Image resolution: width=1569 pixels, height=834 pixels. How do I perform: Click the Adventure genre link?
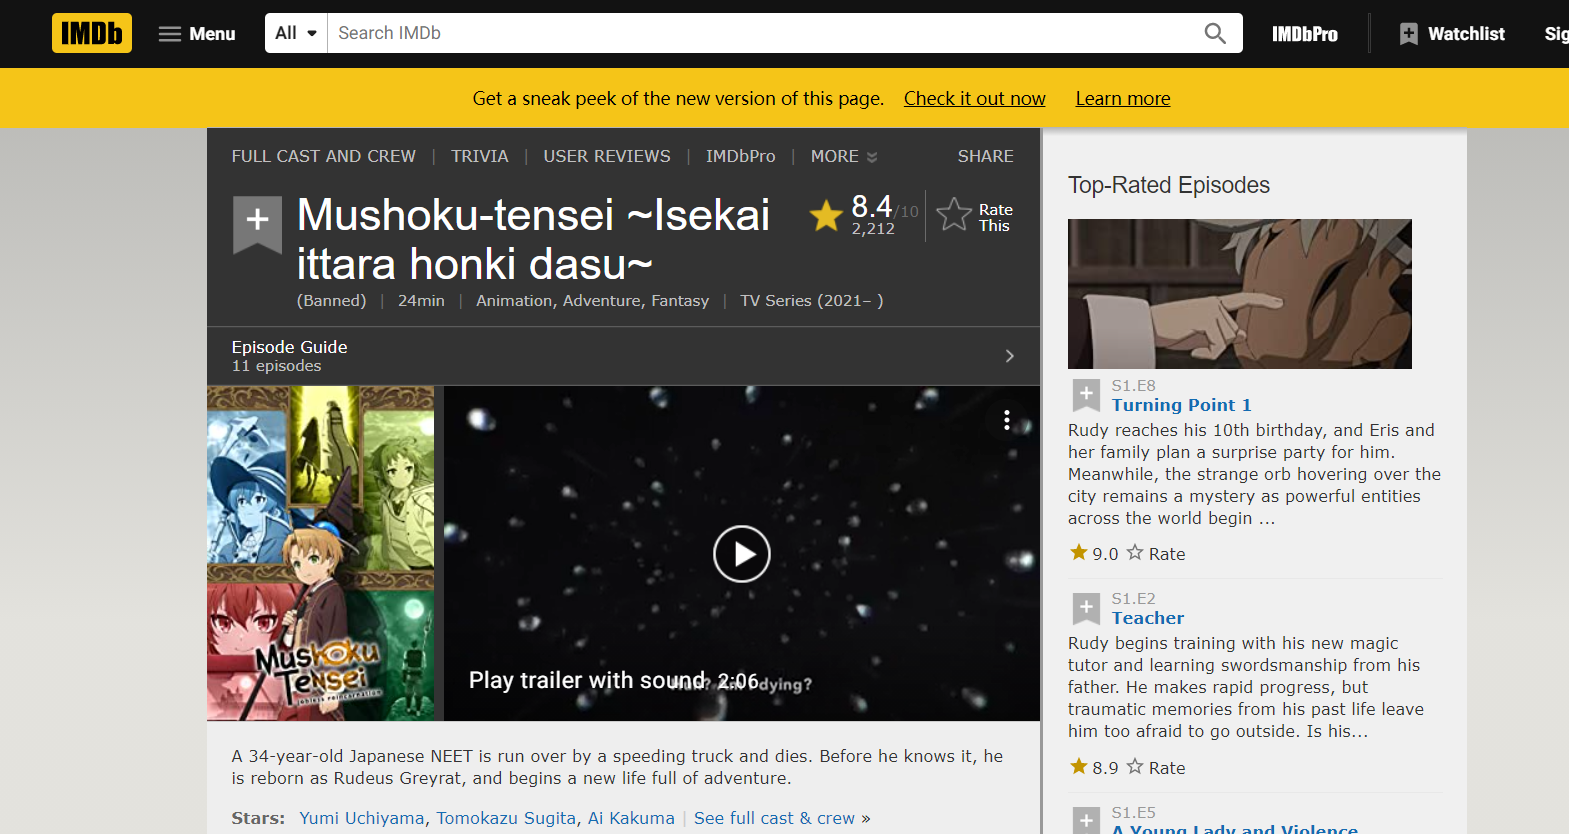point(601,301)
